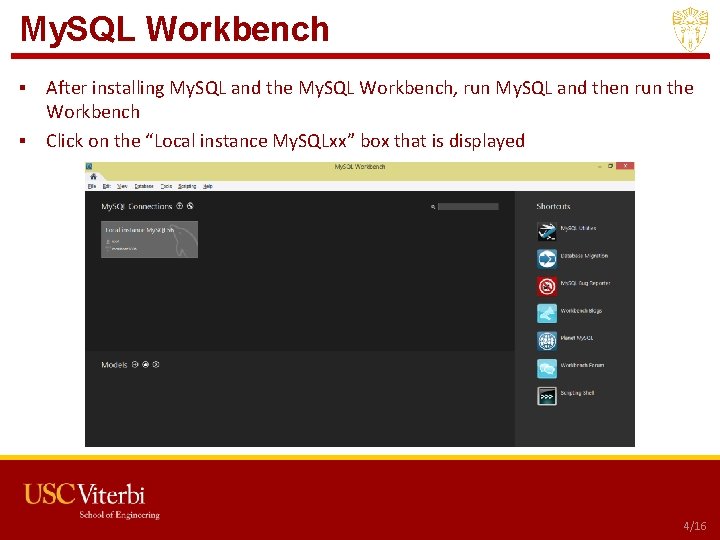Open the Database menu
Image resolution: width=720 pixels, height=540 pixels.
[144, 186]
